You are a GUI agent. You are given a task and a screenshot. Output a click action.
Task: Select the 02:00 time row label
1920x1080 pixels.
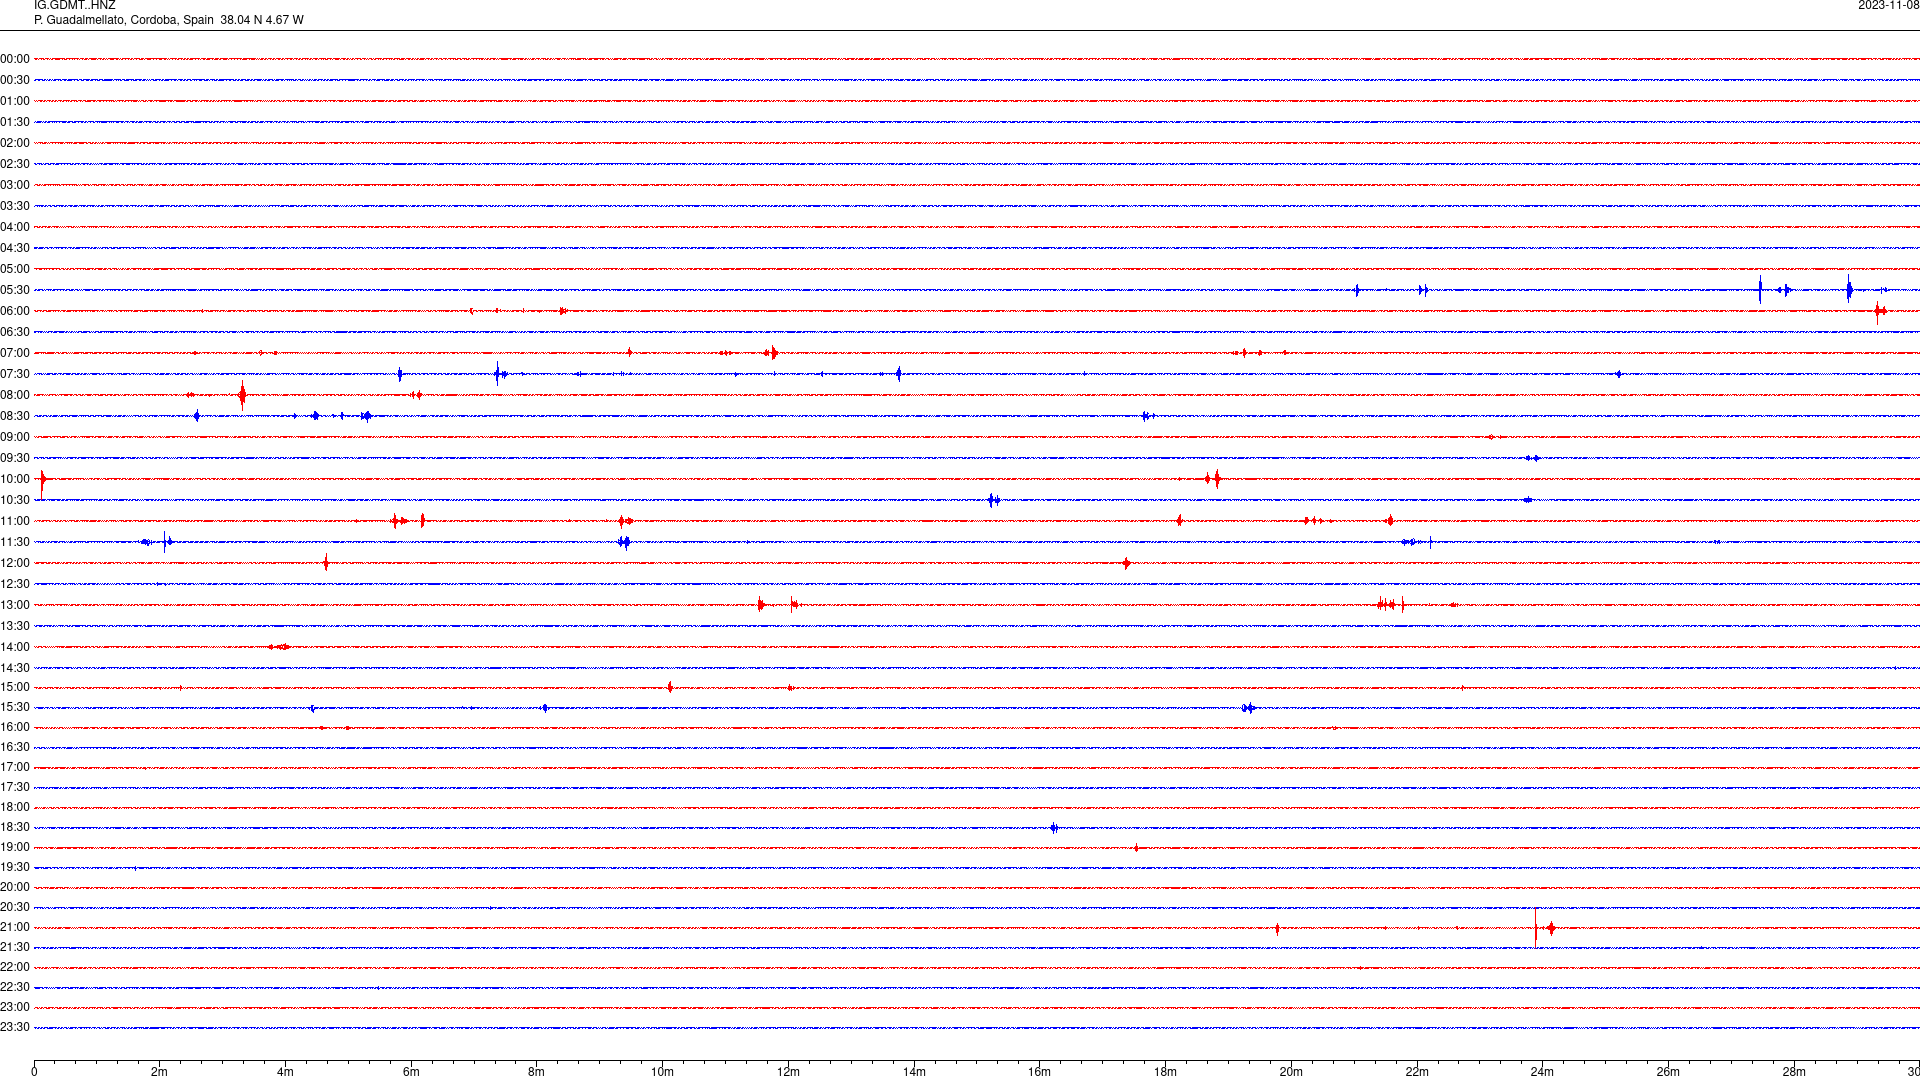pos(15,143)
